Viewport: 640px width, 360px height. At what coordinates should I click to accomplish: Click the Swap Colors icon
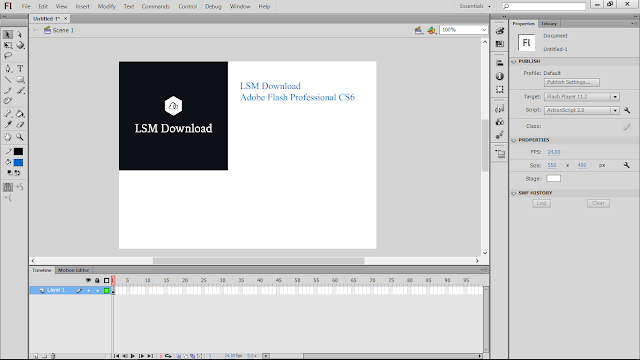pyautogui.click(x=18, y=173)
